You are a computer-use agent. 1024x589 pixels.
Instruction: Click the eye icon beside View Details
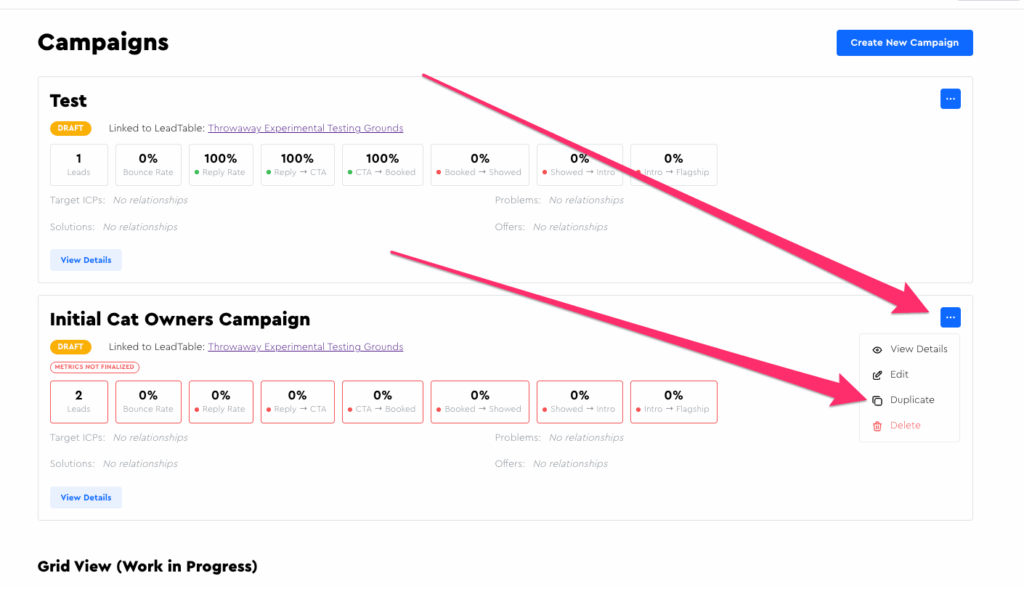pyautogui.click(x=877, y=350)
